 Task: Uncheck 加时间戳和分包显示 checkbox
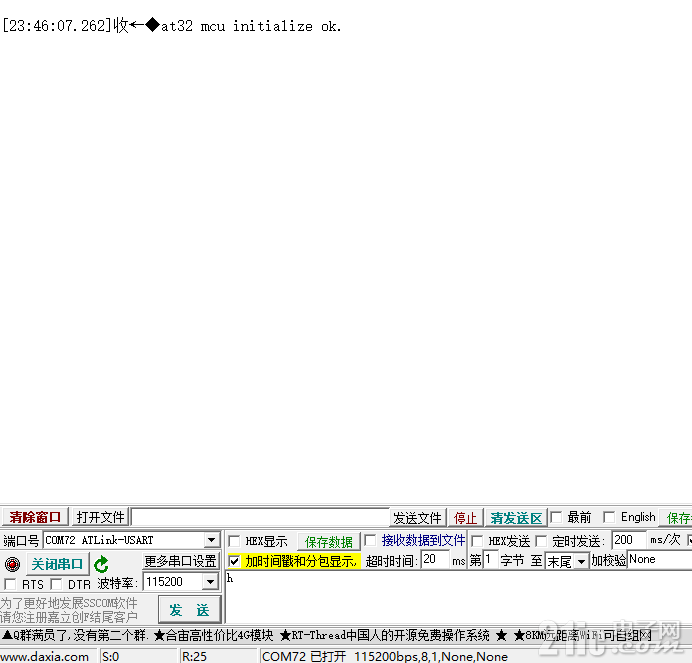coord(234,561)
